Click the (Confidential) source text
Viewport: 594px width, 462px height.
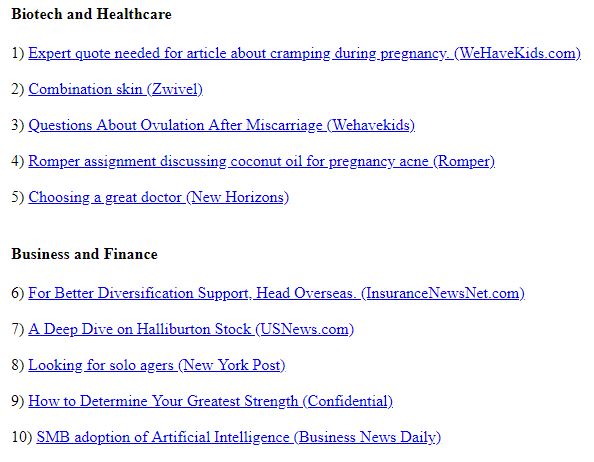tap(348, 401)
